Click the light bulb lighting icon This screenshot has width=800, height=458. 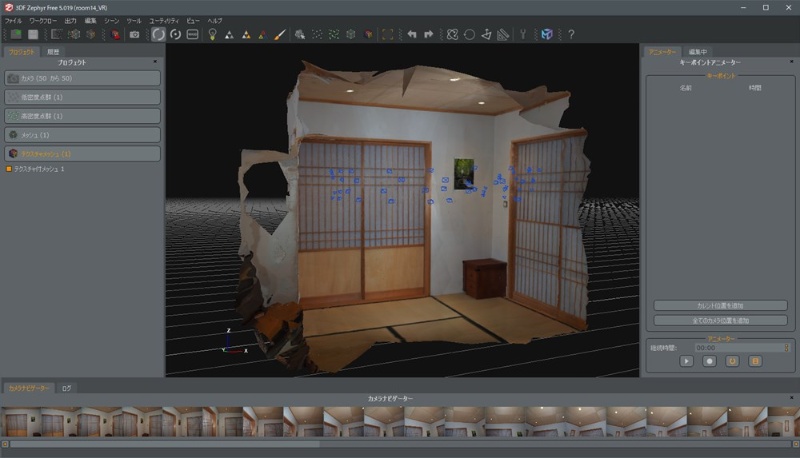click(212, 34)
